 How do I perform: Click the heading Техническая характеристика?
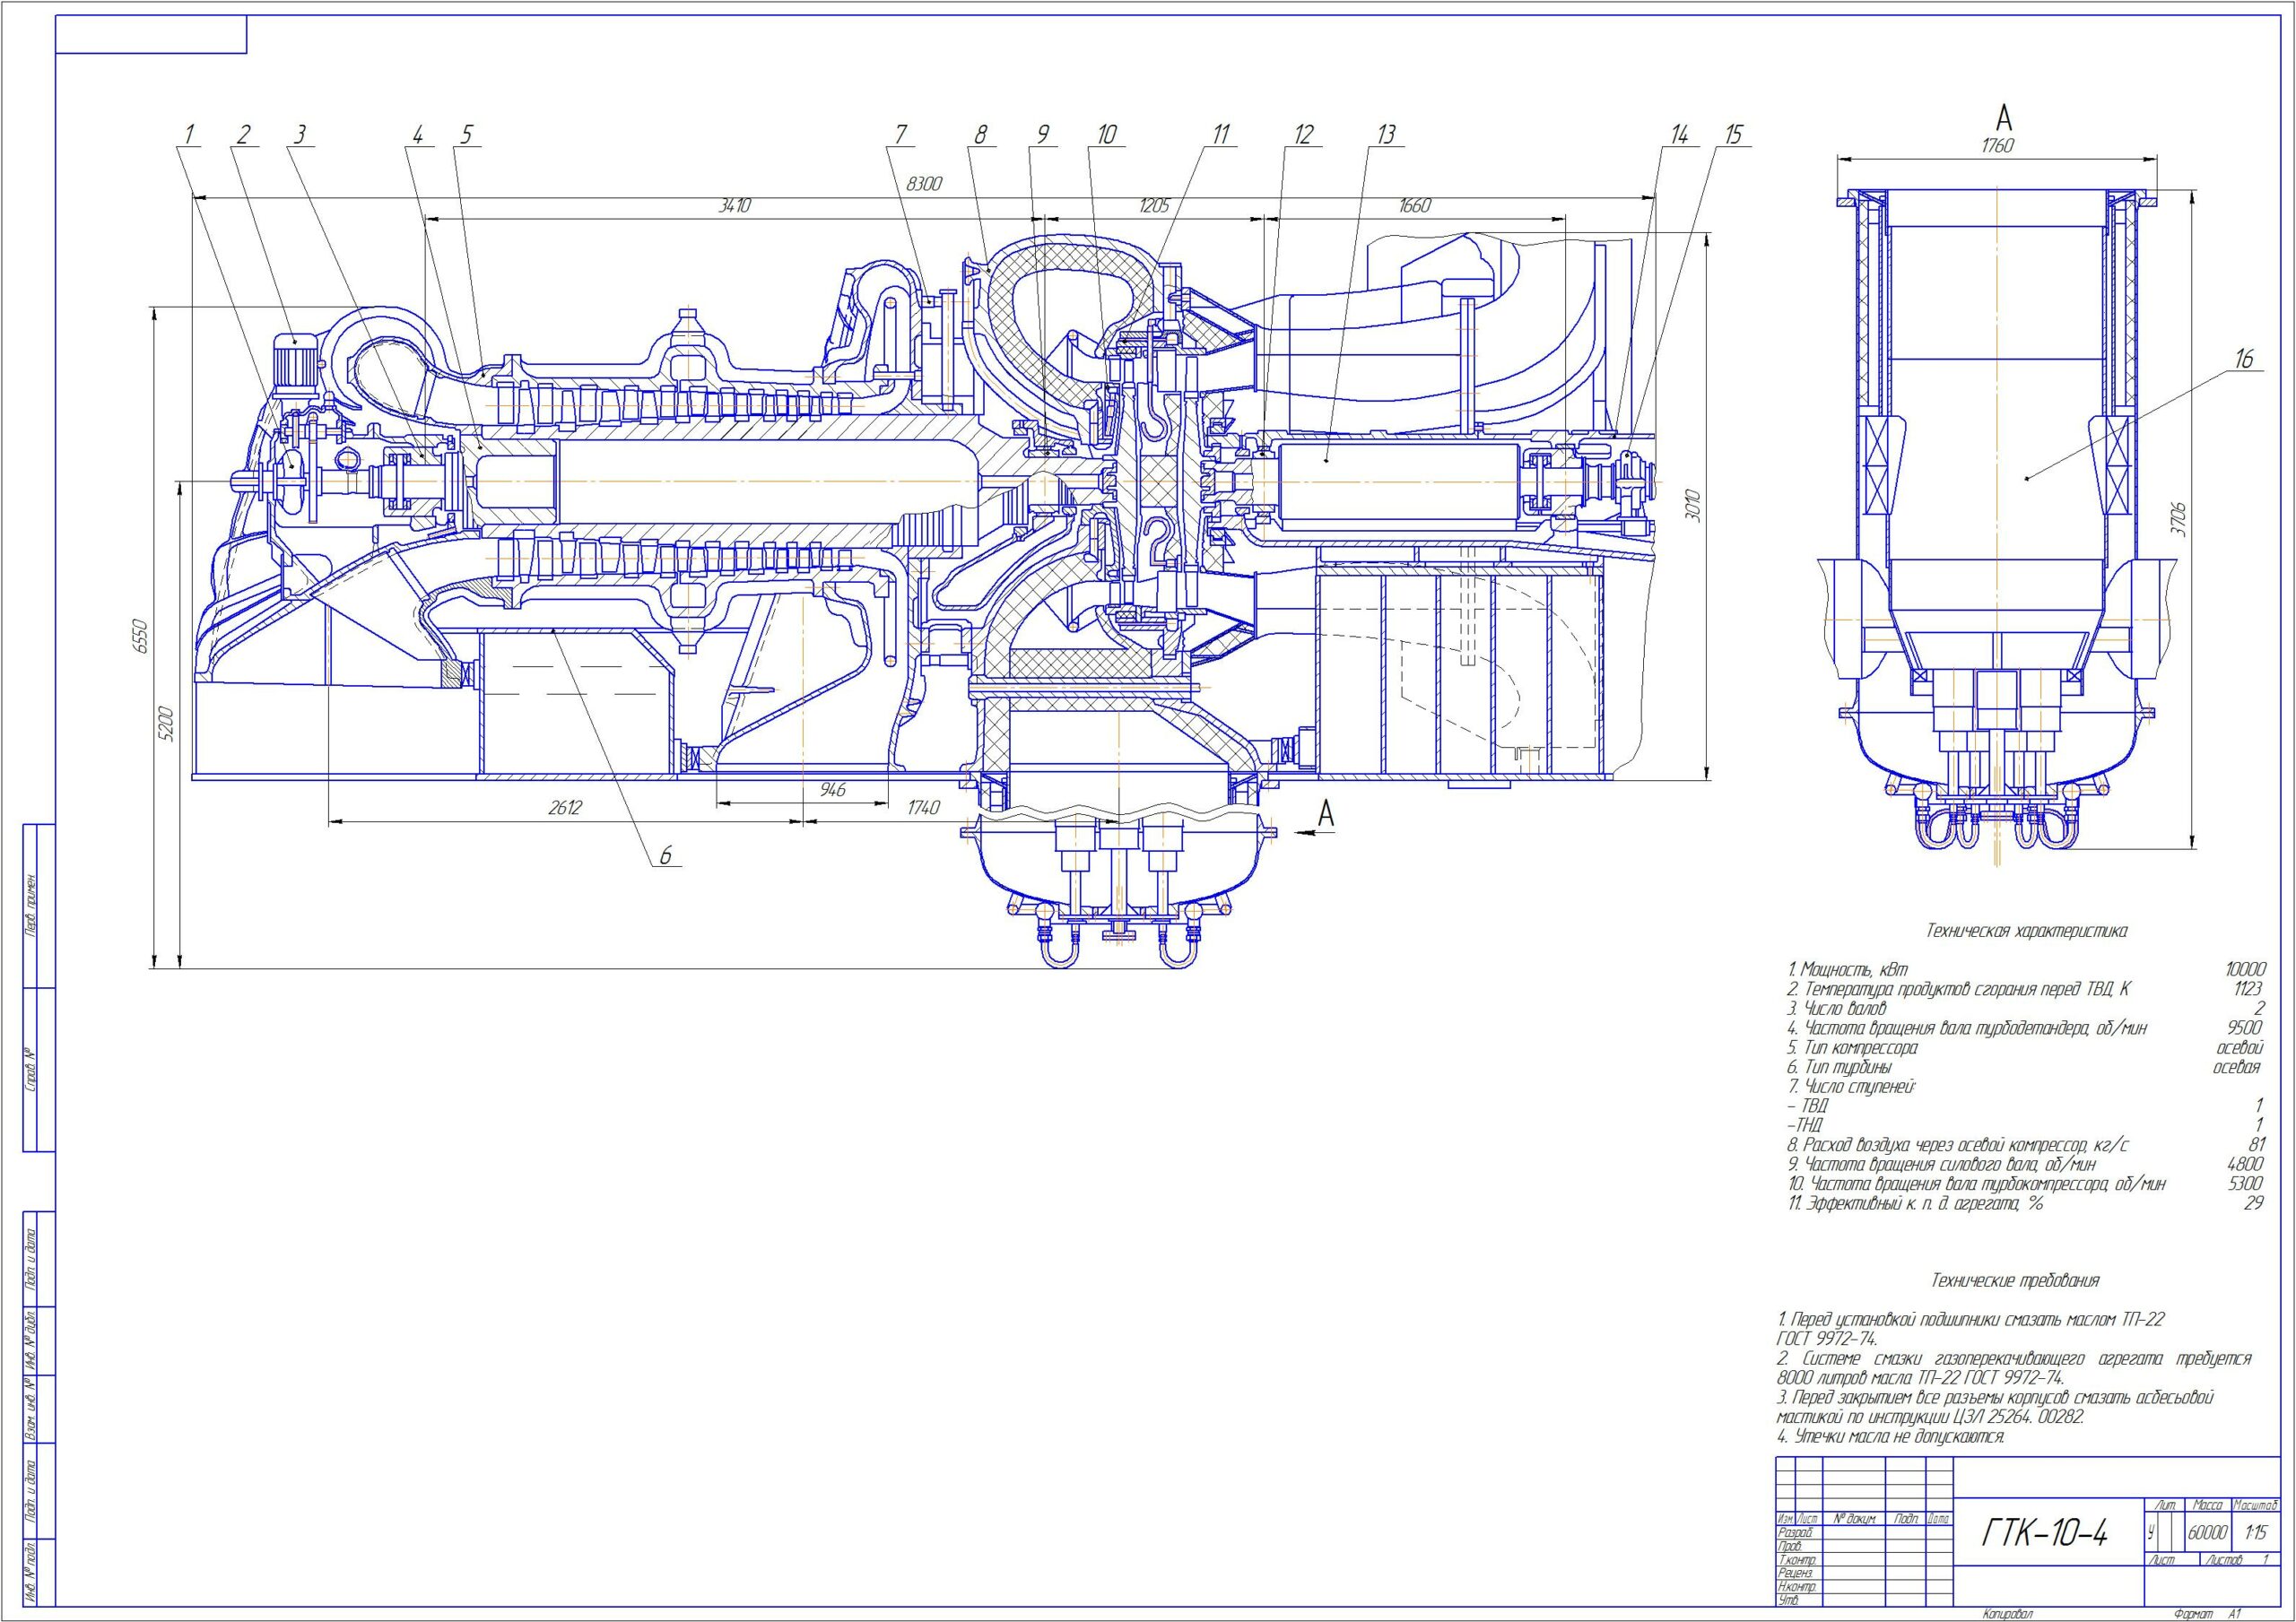click(2027, 931)
